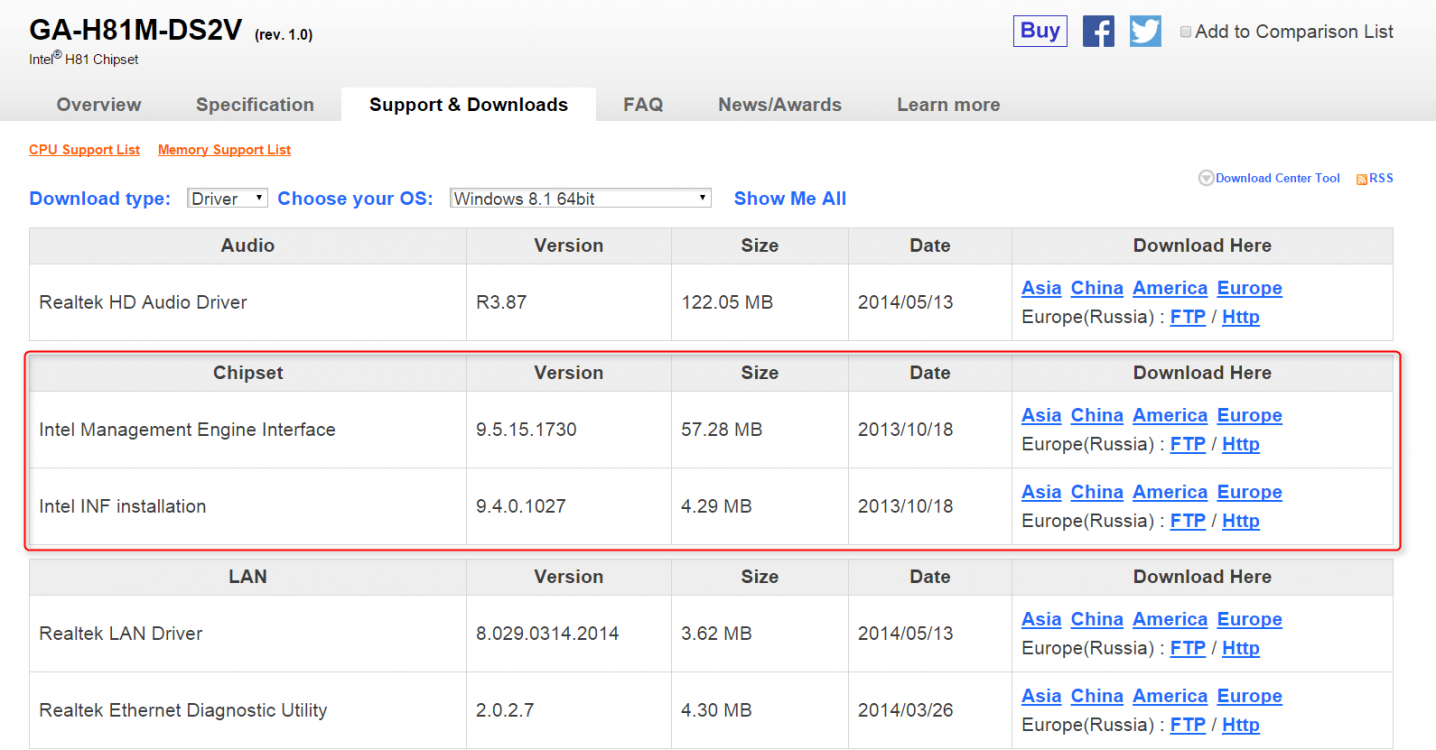Click the RSS feed icon

(x=1361, y=179)
